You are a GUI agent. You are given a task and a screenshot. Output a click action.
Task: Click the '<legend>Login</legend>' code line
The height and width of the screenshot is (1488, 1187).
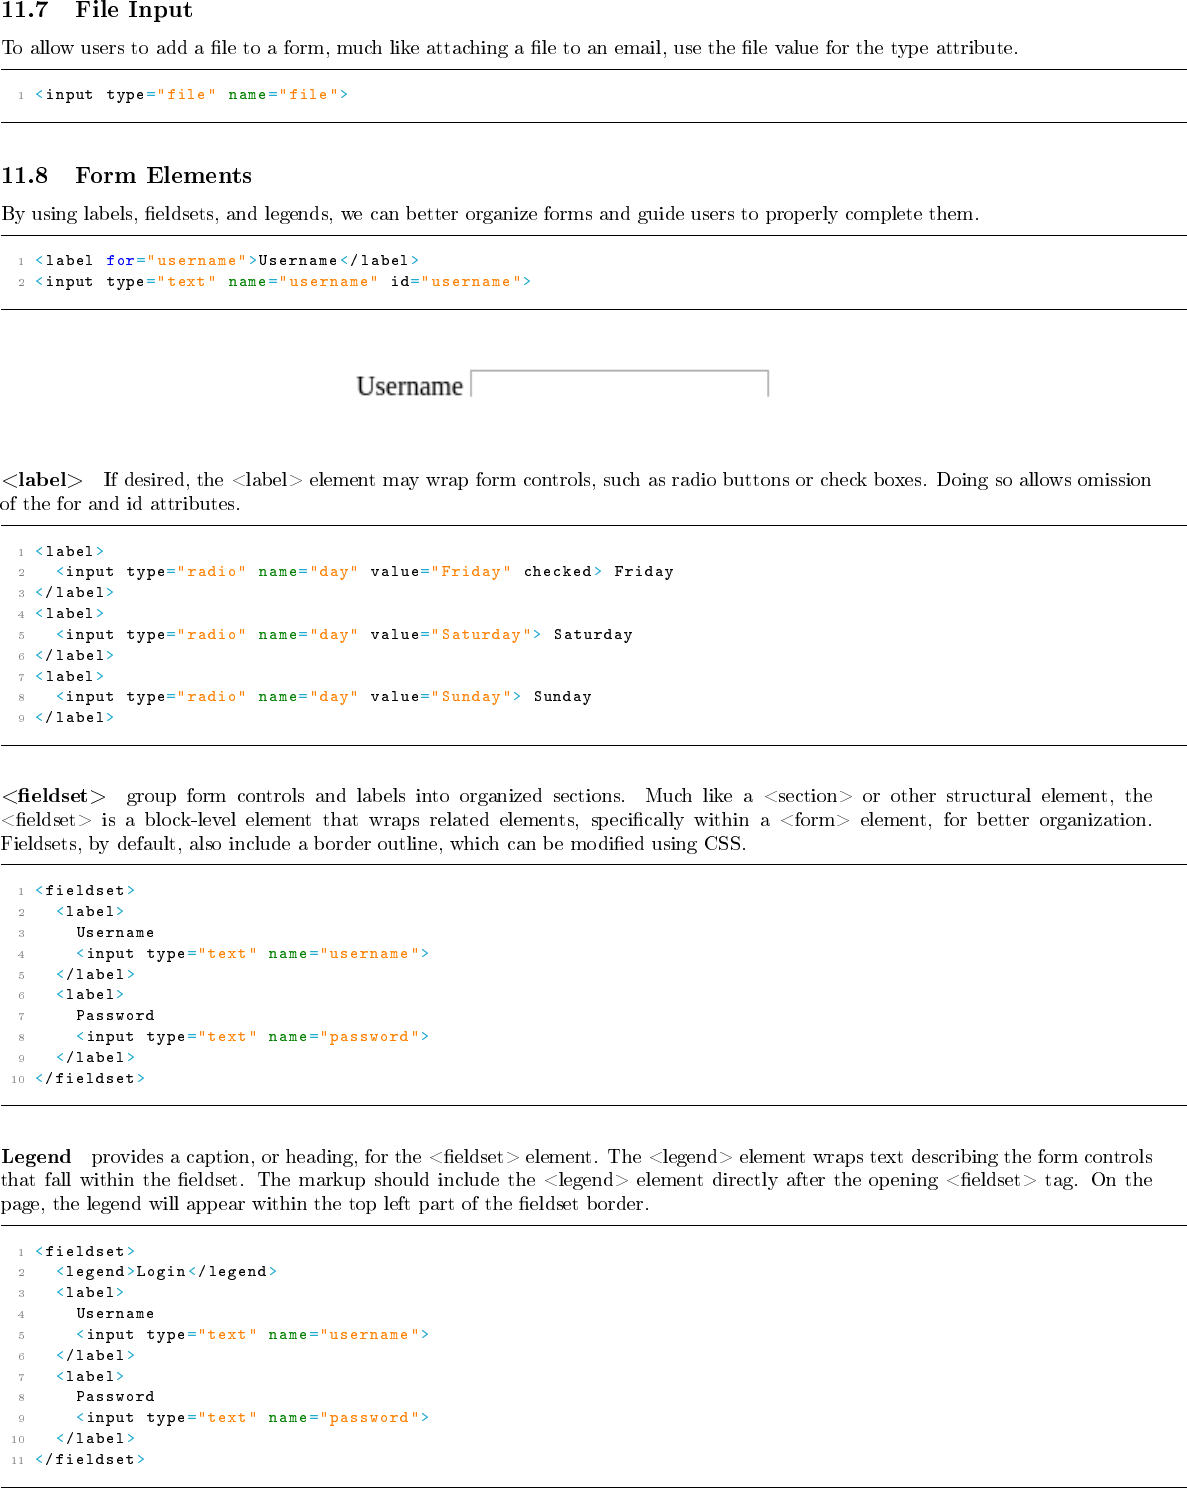point(167,1272)
